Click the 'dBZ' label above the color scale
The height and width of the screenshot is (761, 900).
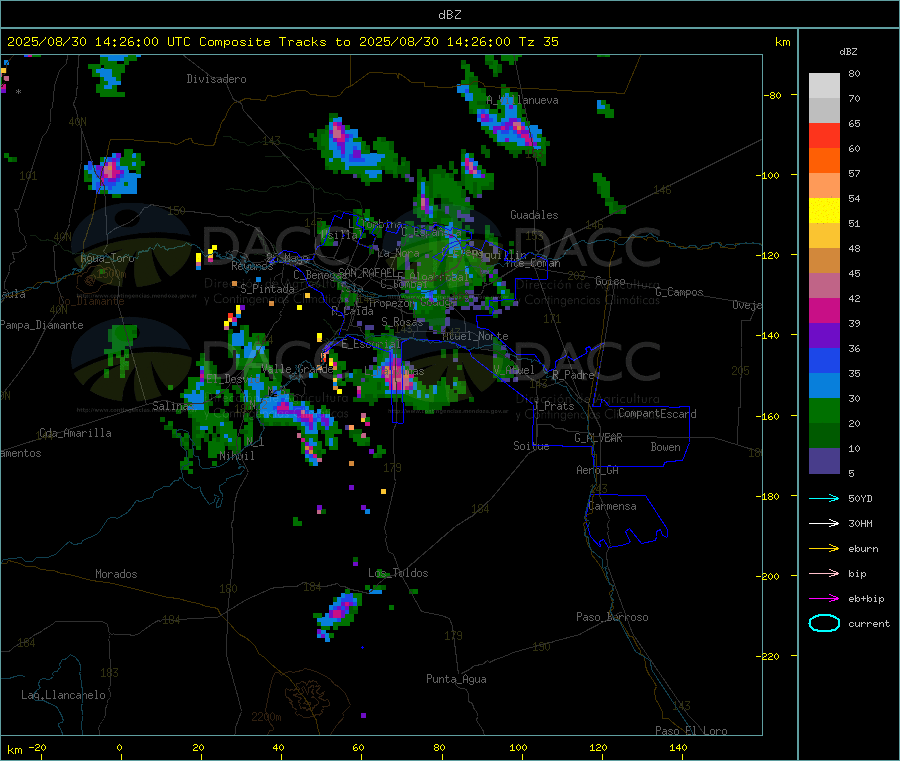(x=848, y=52)
